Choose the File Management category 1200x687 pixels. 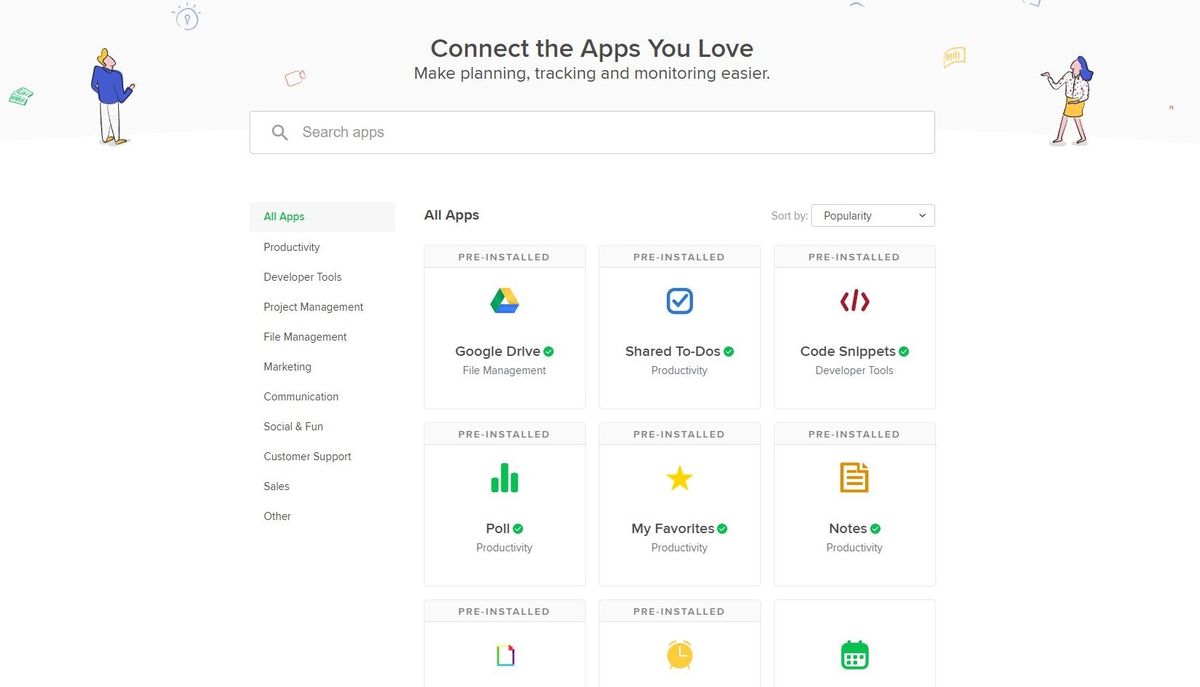(x=305, y=337)
